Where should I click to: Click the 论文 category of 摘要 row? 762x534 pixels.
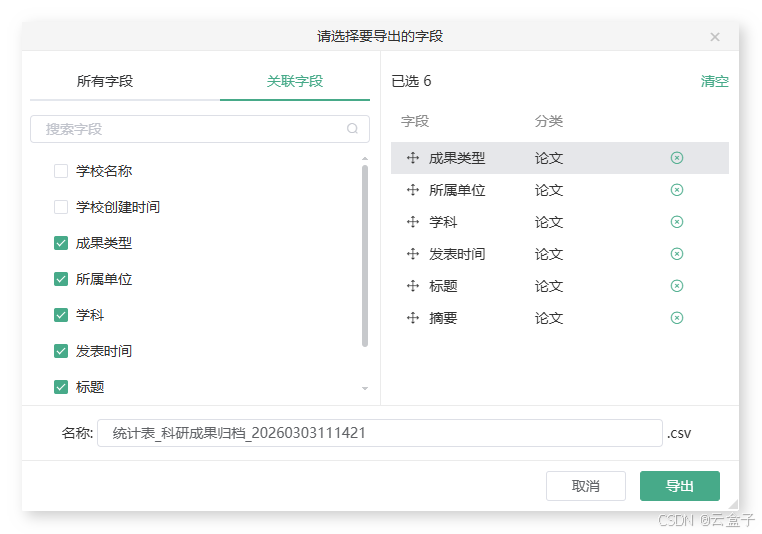pos(549,318)
